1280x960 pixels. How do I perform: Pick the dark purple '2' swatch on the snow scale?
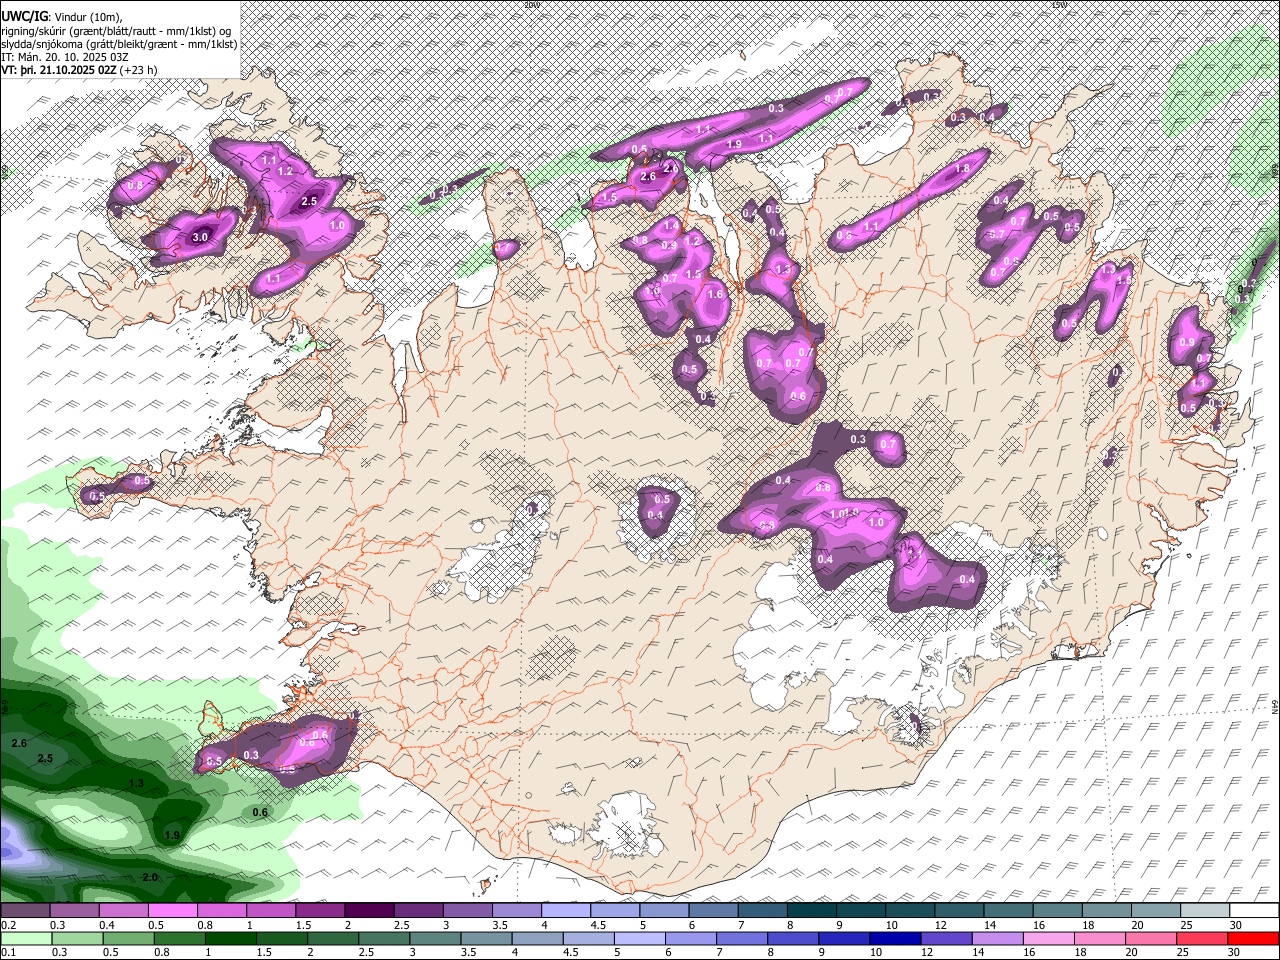[369, 911]
